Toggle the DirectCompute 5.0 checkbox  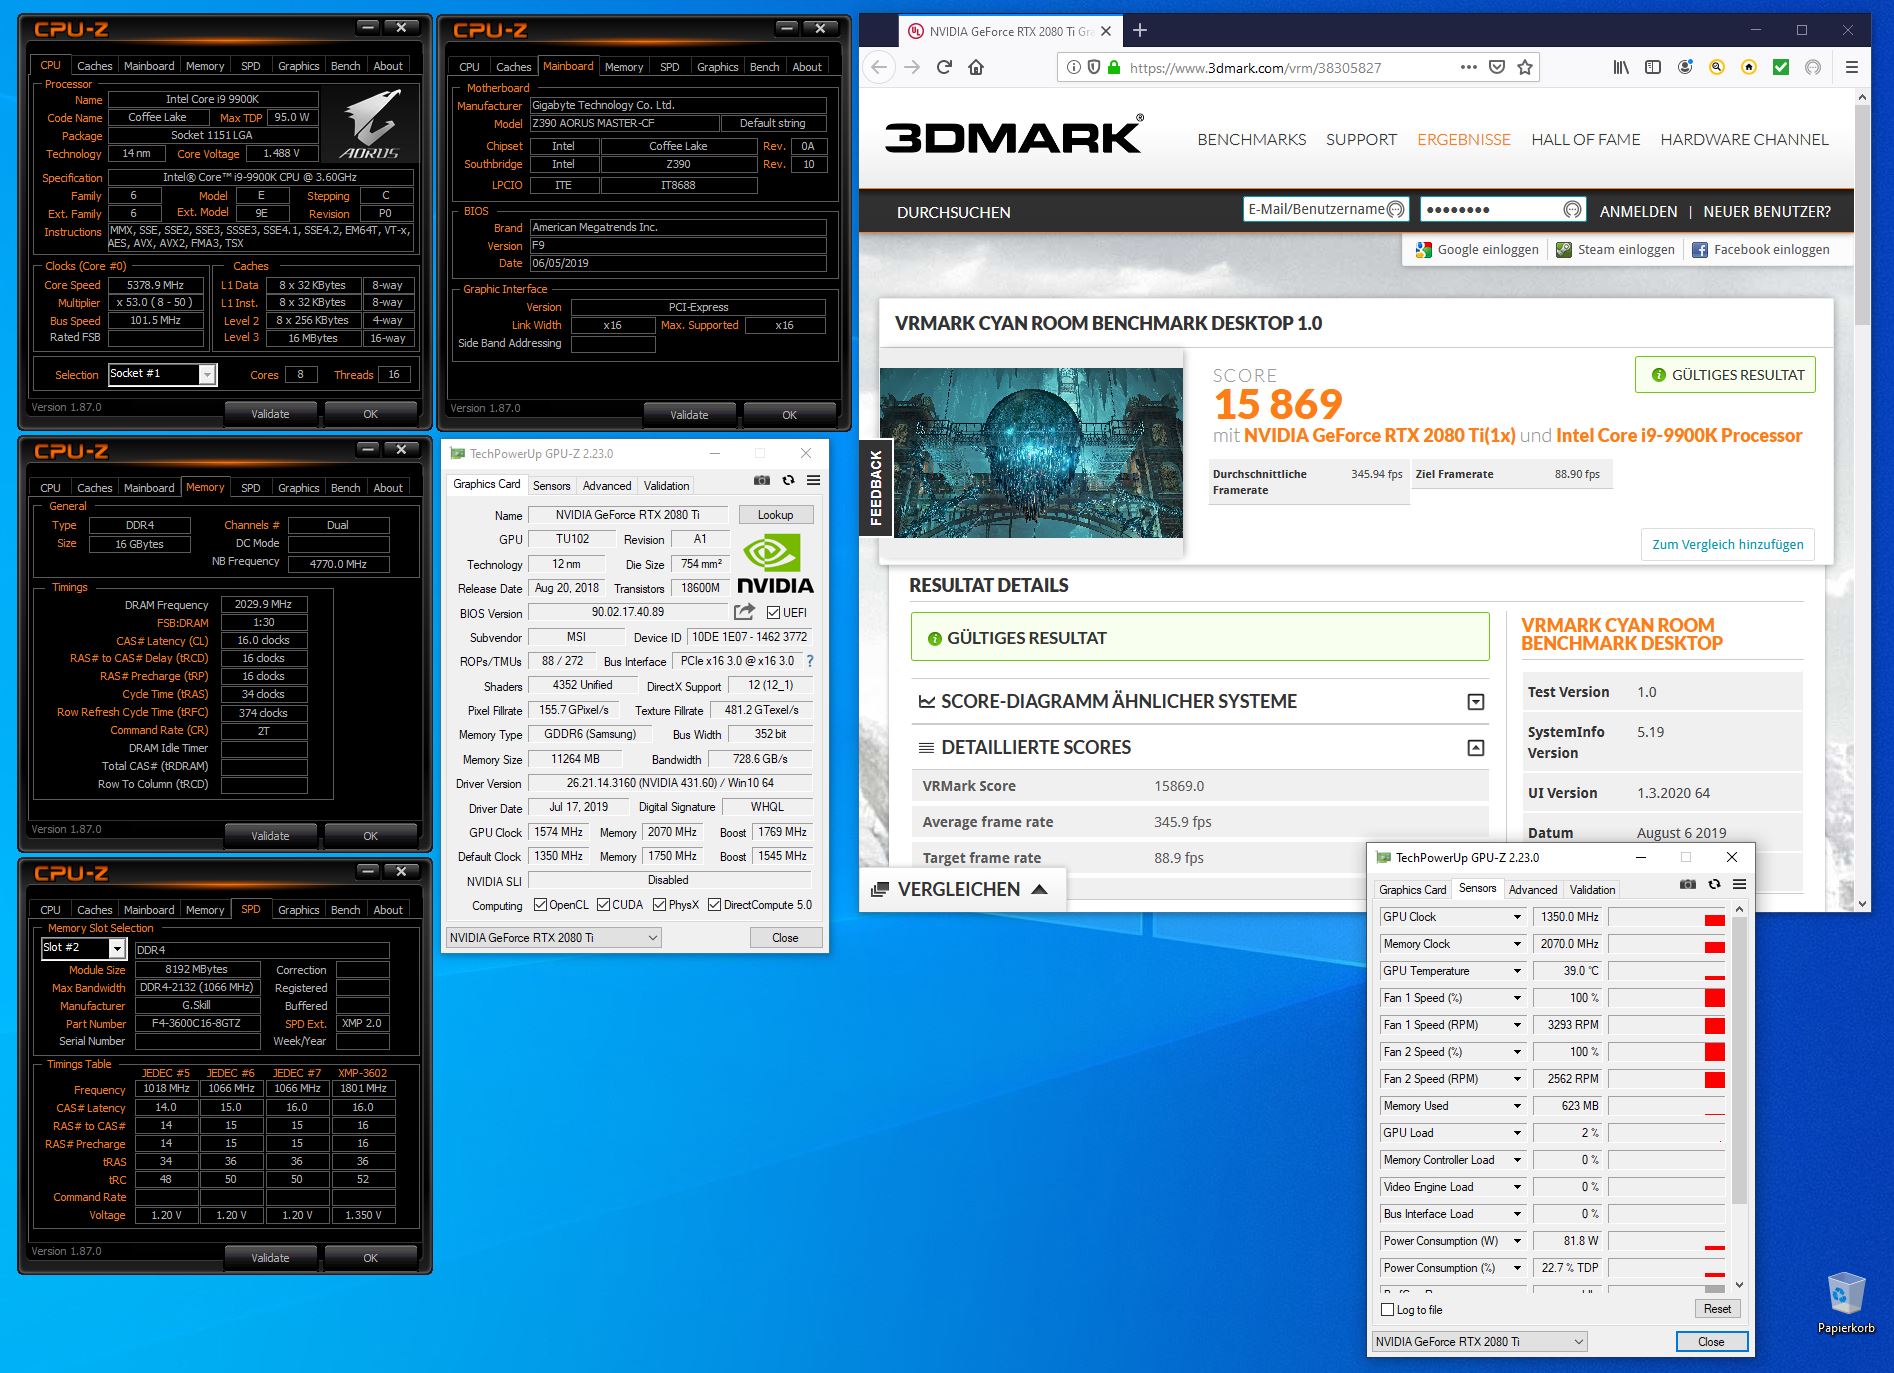tap(714, 905)
